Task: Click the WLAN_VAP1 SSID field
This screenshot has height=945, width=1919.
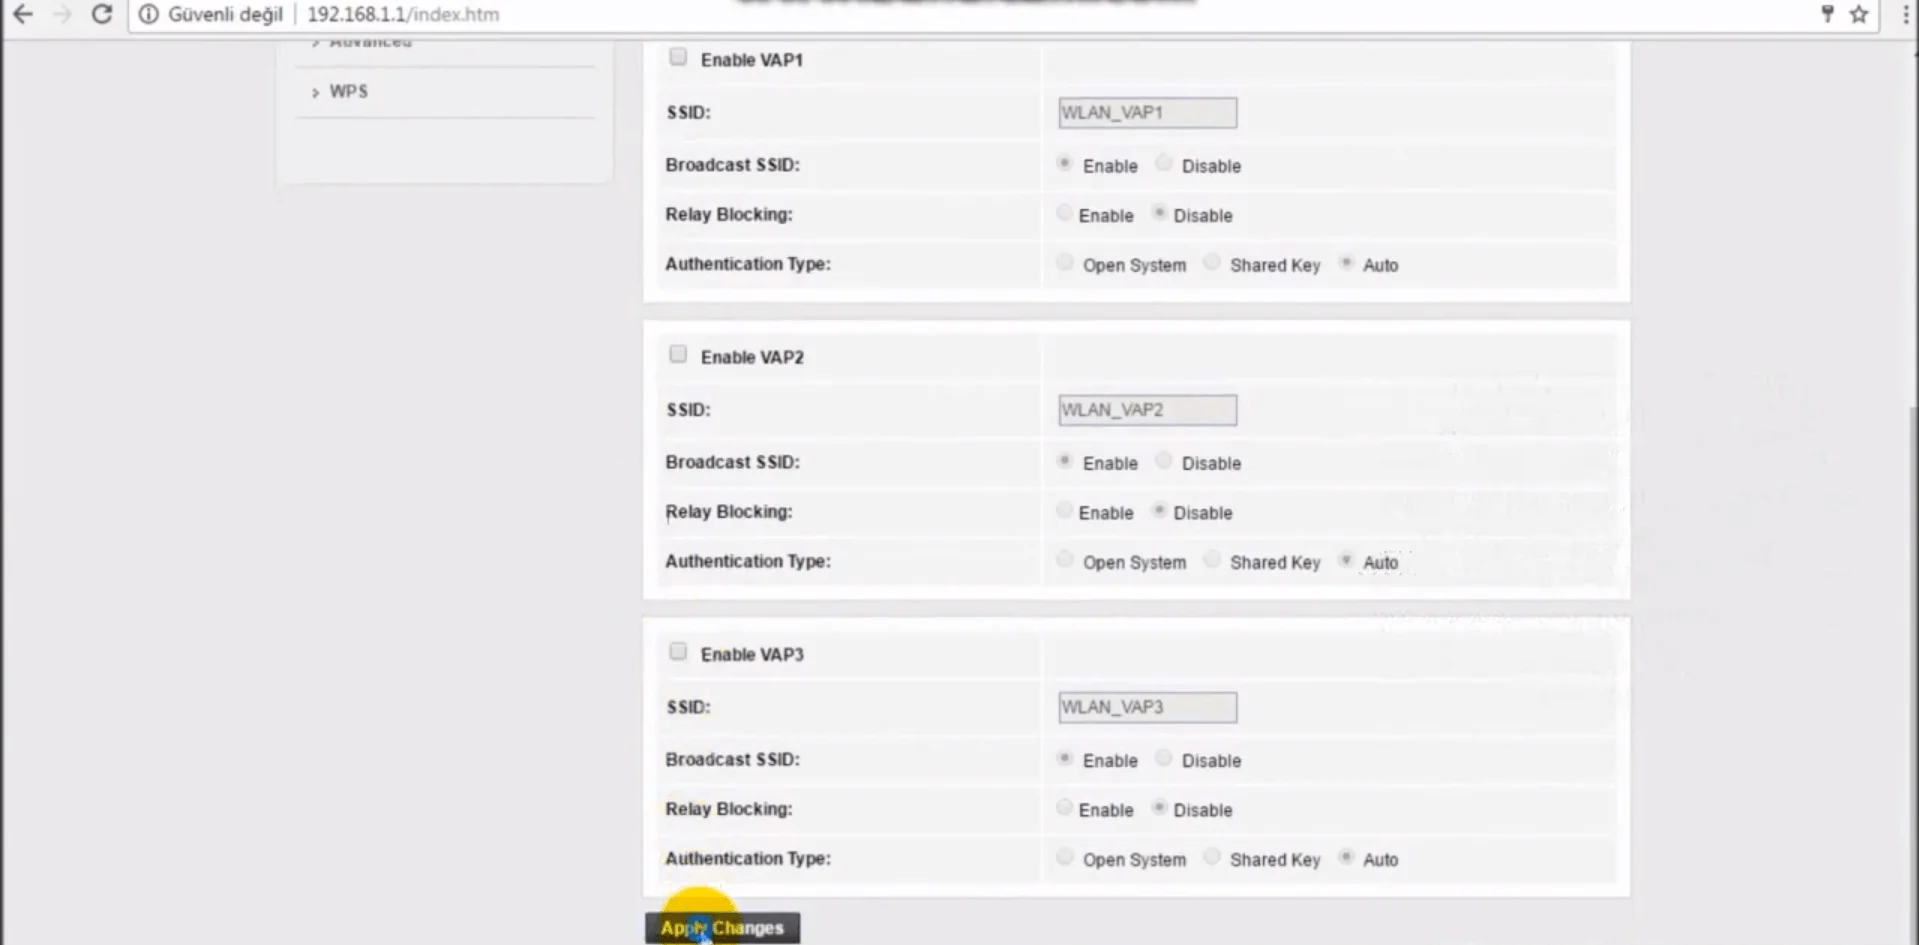Action: (1147, 112)
